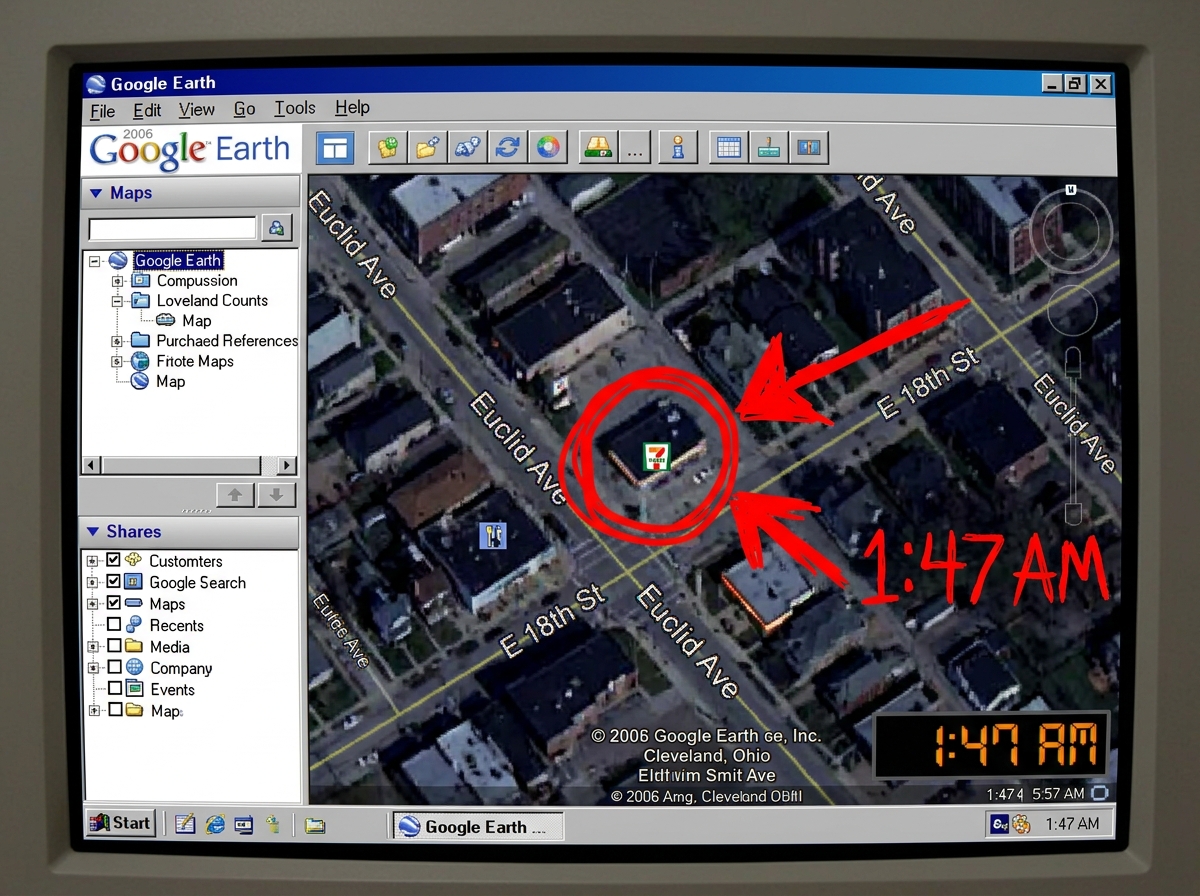This screenshot has height=896, width=1200.
Task: Toggle the sidebar panel layout button
Action: tap(336, 148)
